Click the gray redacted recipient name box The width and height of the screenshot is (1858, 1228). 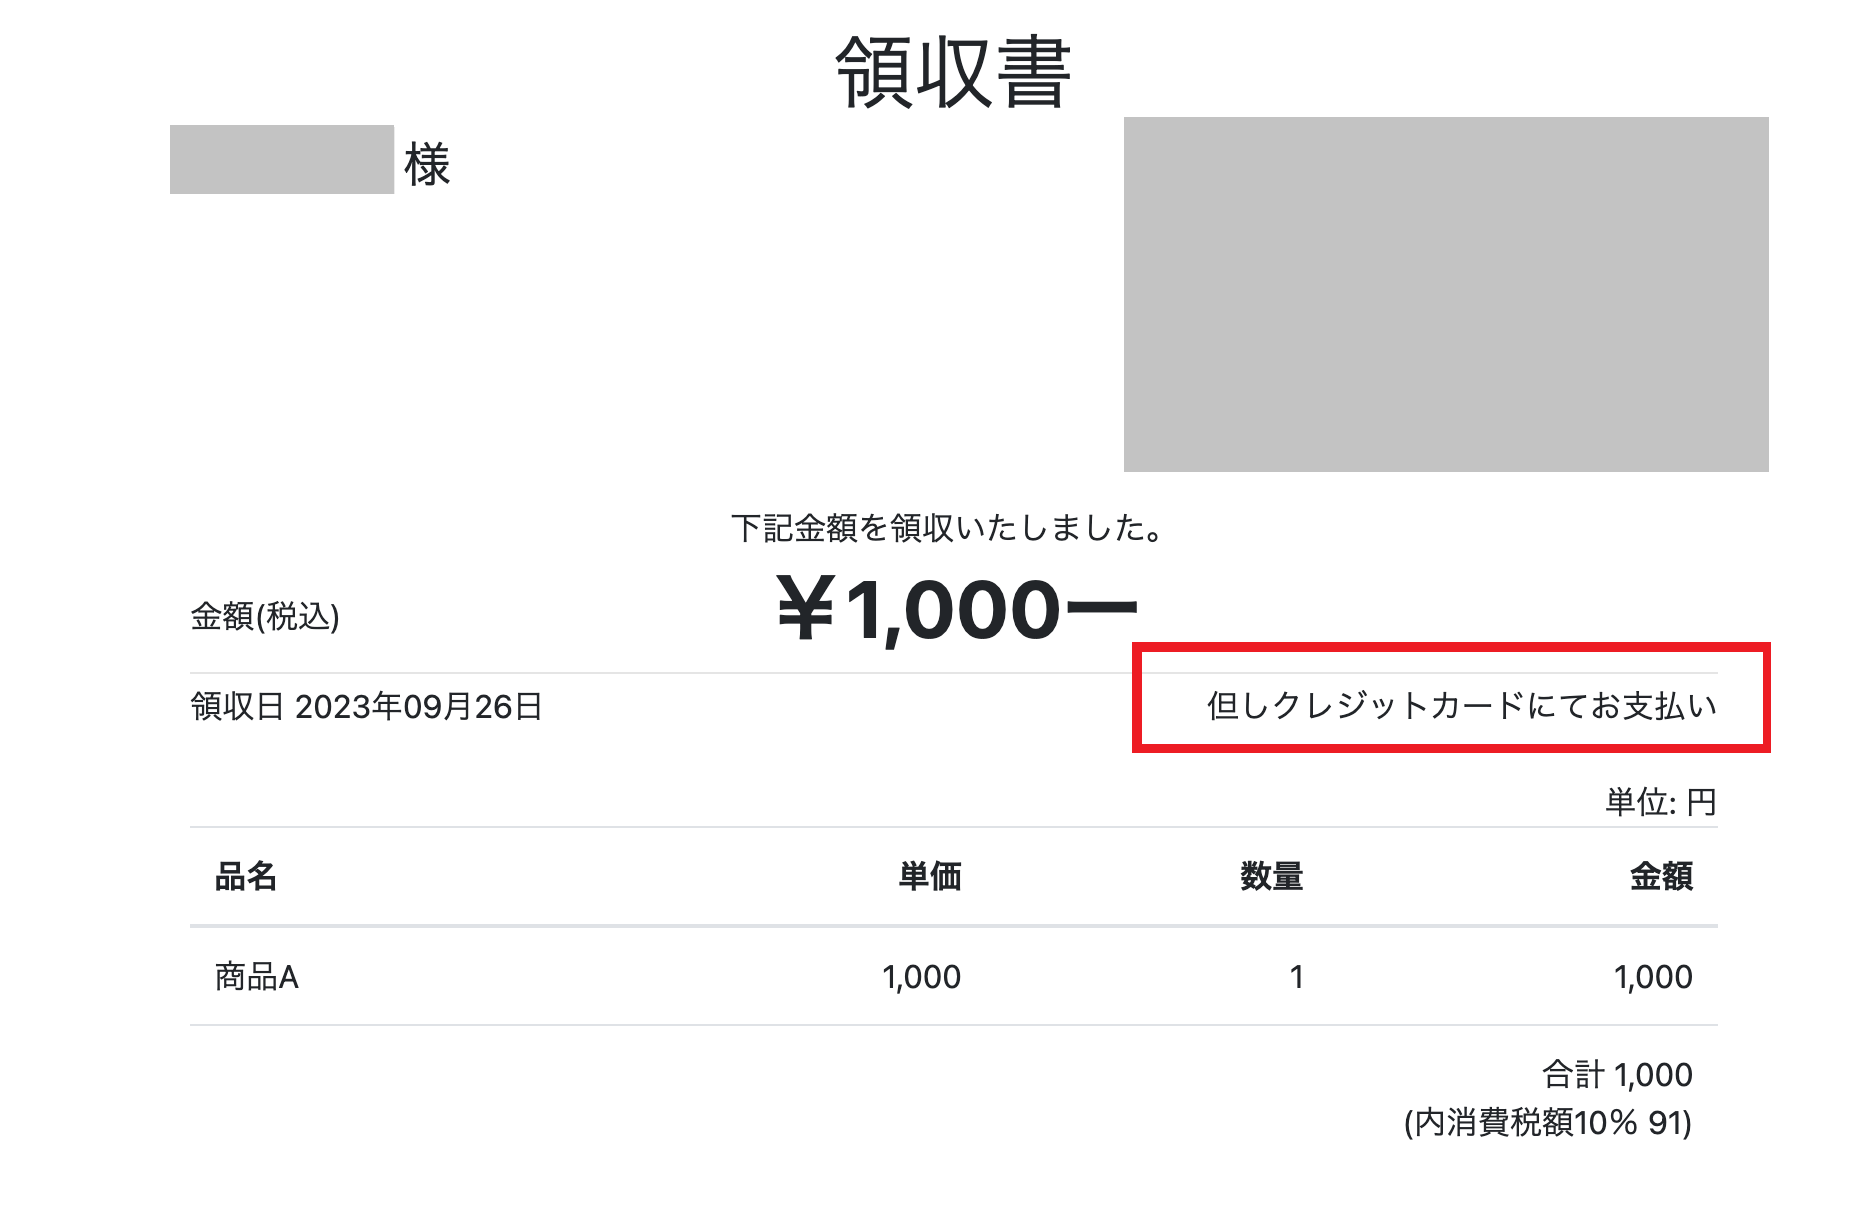[282, 159]
